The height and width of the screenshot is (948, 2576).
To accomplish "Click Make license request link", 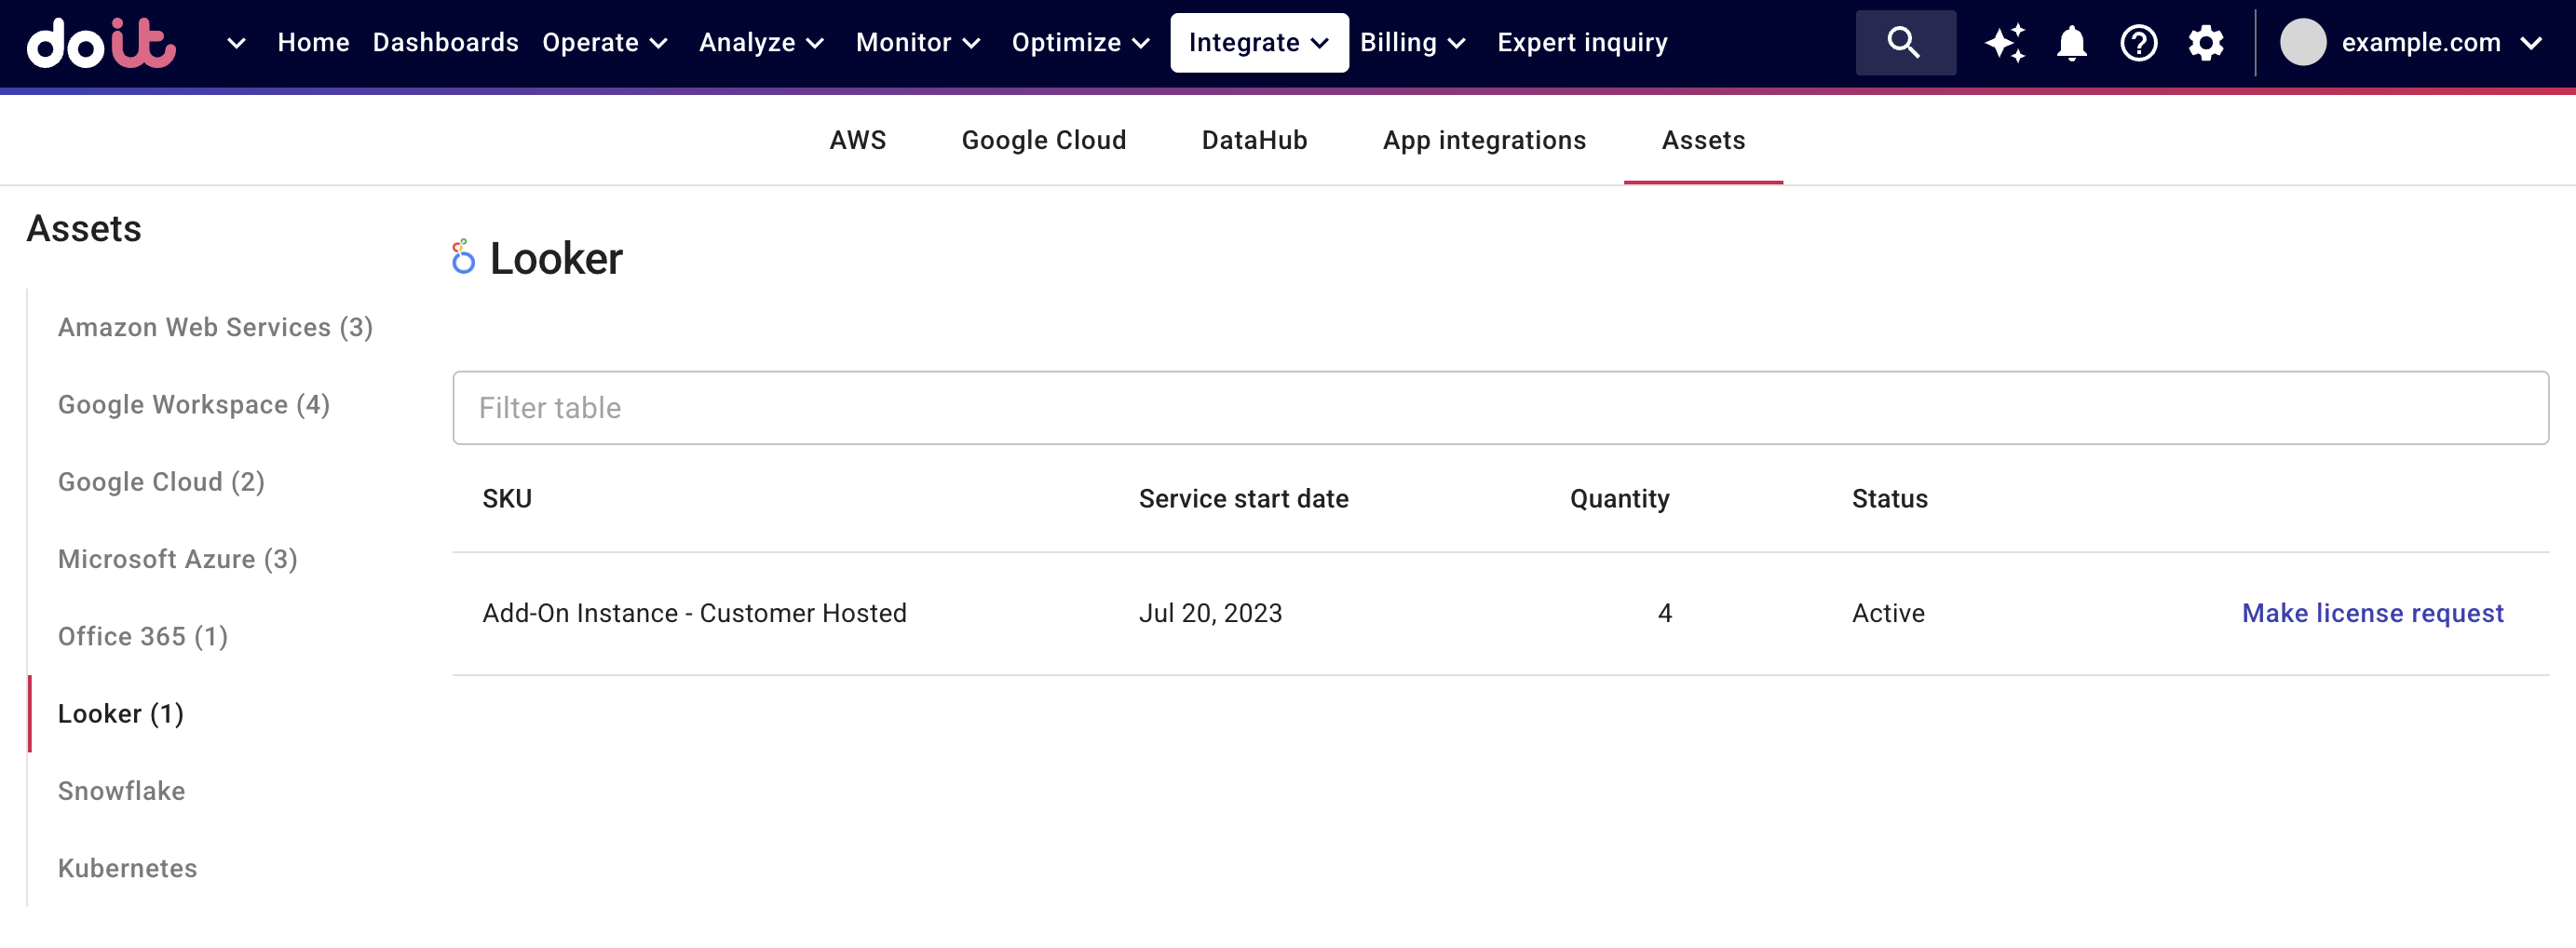I will click(x=2372, y=613).
